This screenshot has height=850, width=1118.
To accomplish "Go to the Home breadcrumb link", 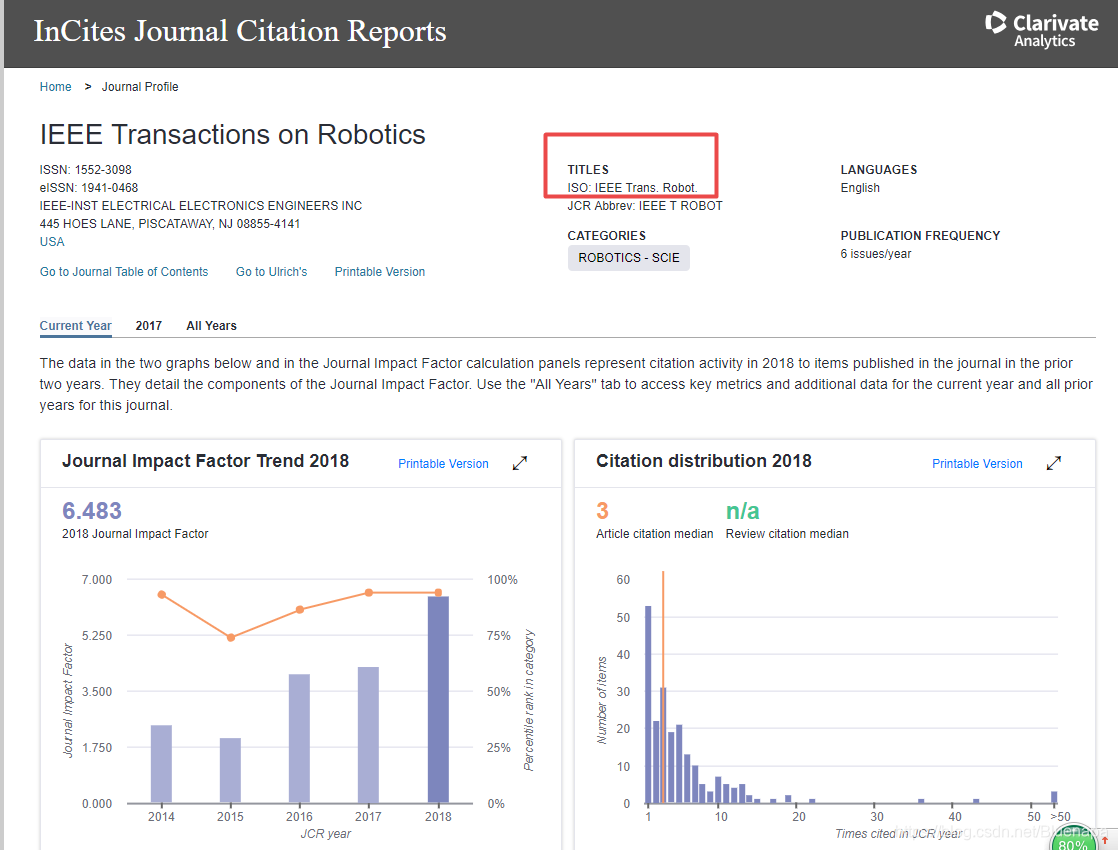I will pyautogui.click(x=56, y=86).
